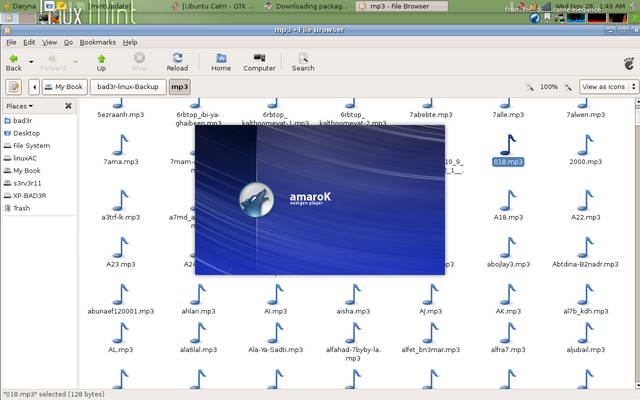Open the Search tool
The image size is (640, 400).
point(303,62)
